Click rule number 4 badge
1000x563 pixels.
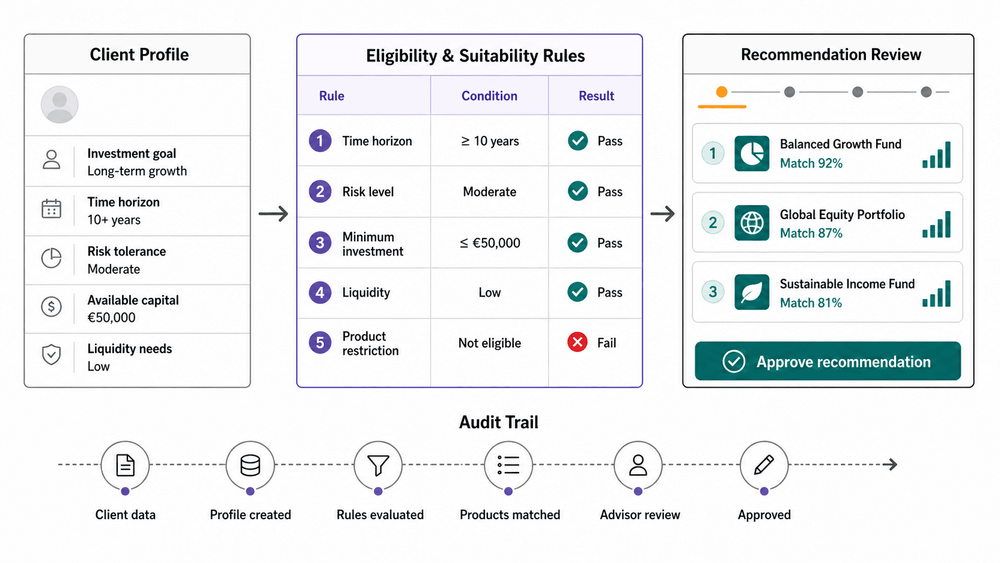320,293
